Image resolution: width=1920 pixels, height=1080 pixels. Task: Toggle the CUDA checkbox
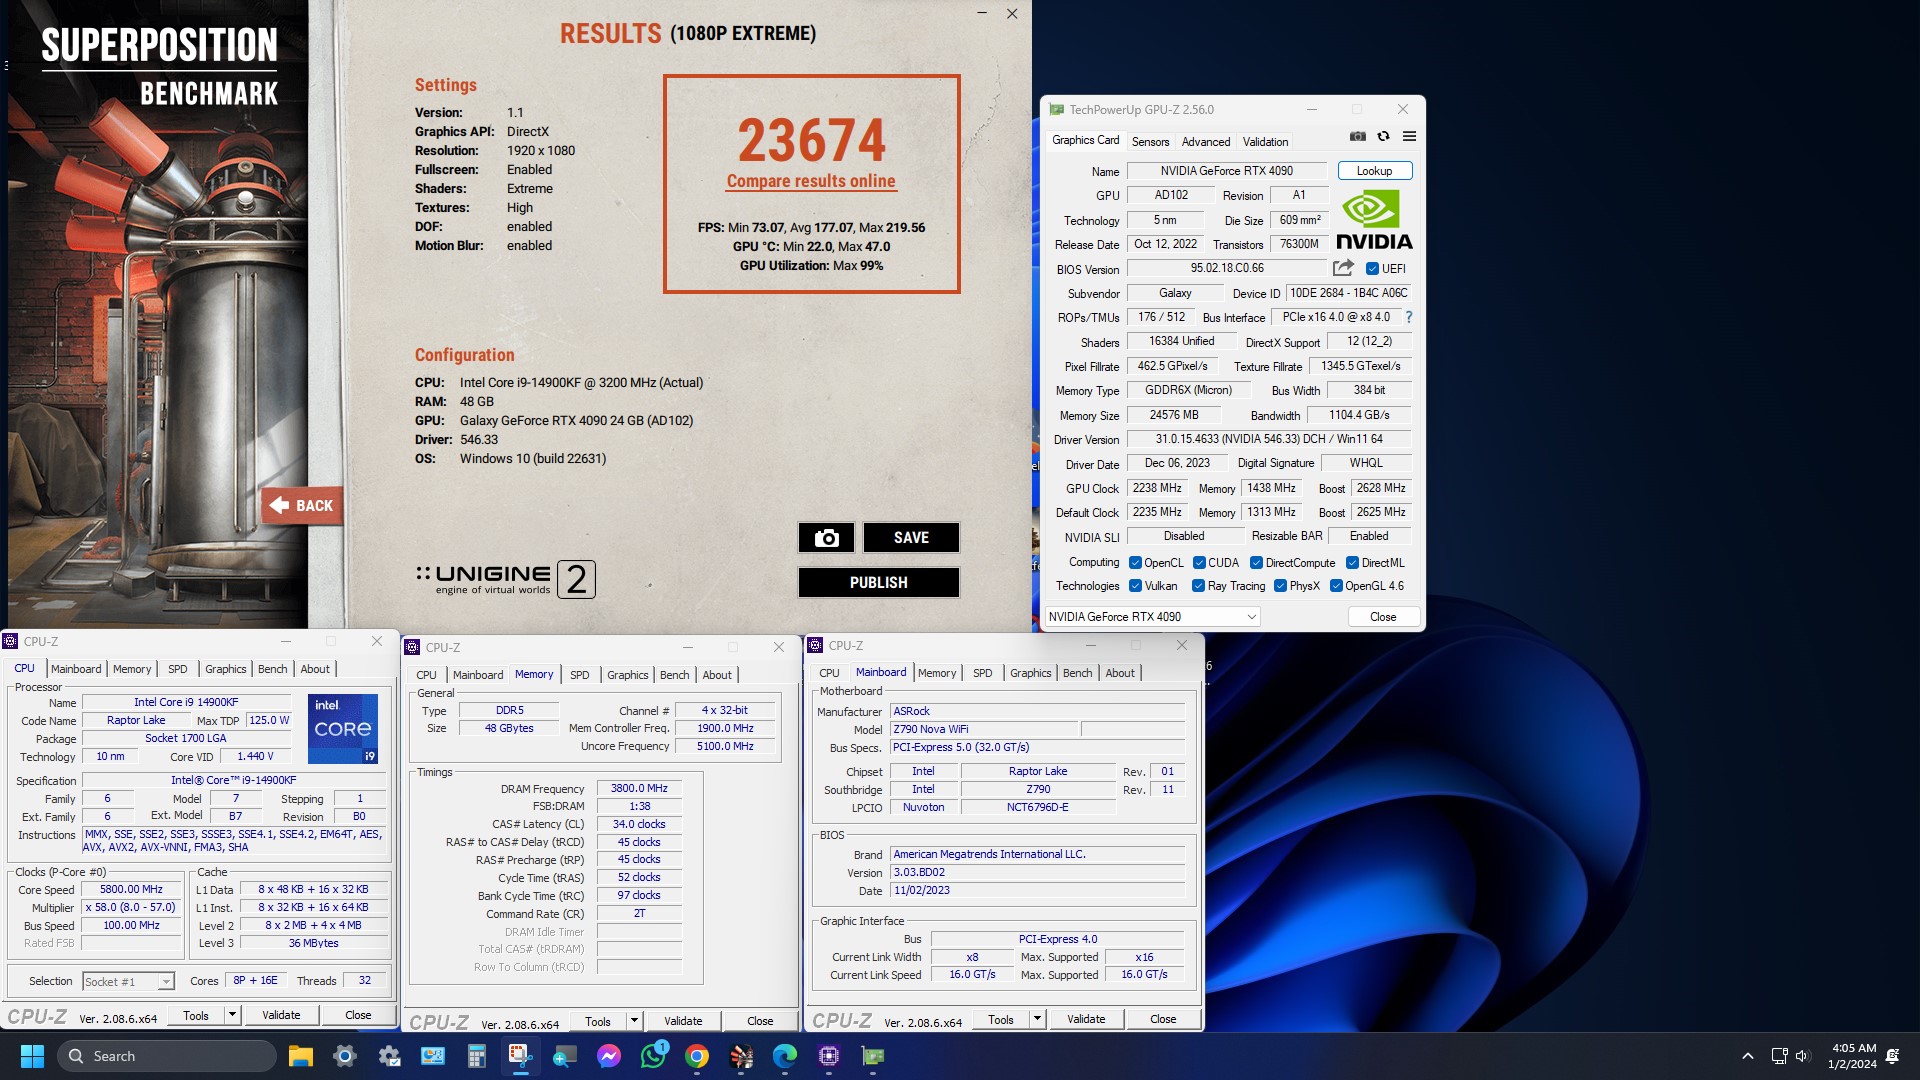click(1199, 563)
